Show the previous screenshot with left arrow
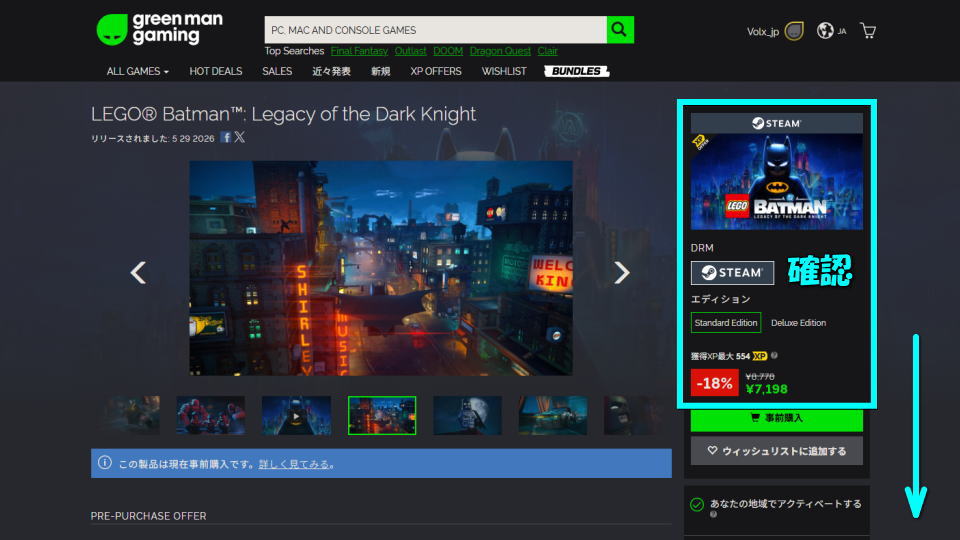 tap(139, 272)
